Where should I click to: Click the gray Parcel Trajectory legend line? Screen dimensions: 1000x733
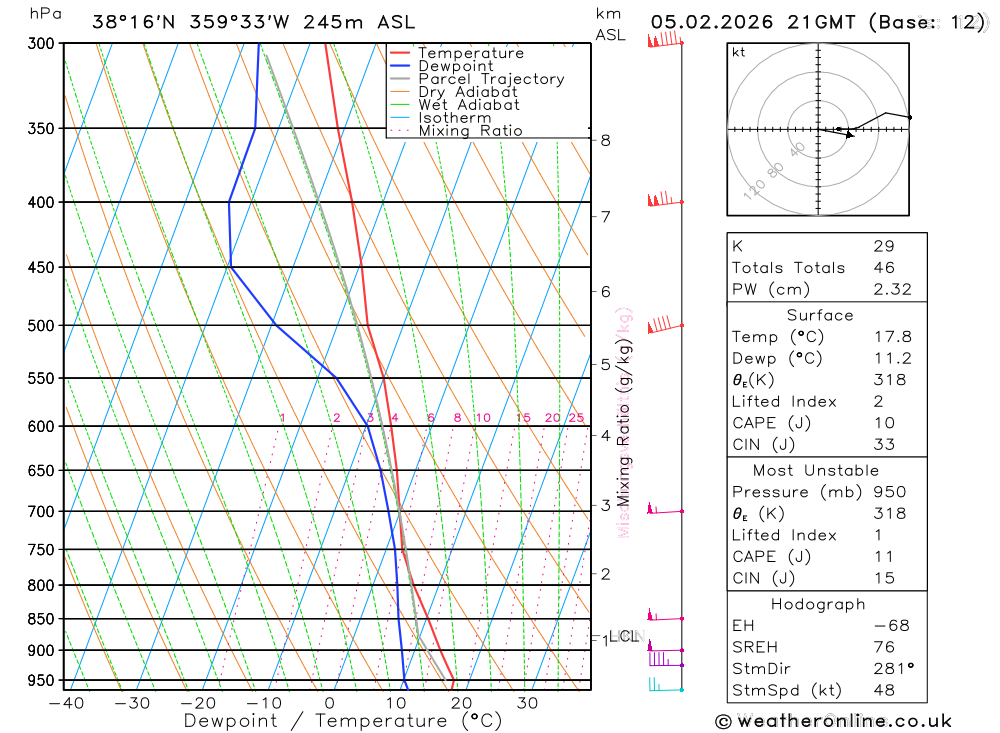(399, 79)
